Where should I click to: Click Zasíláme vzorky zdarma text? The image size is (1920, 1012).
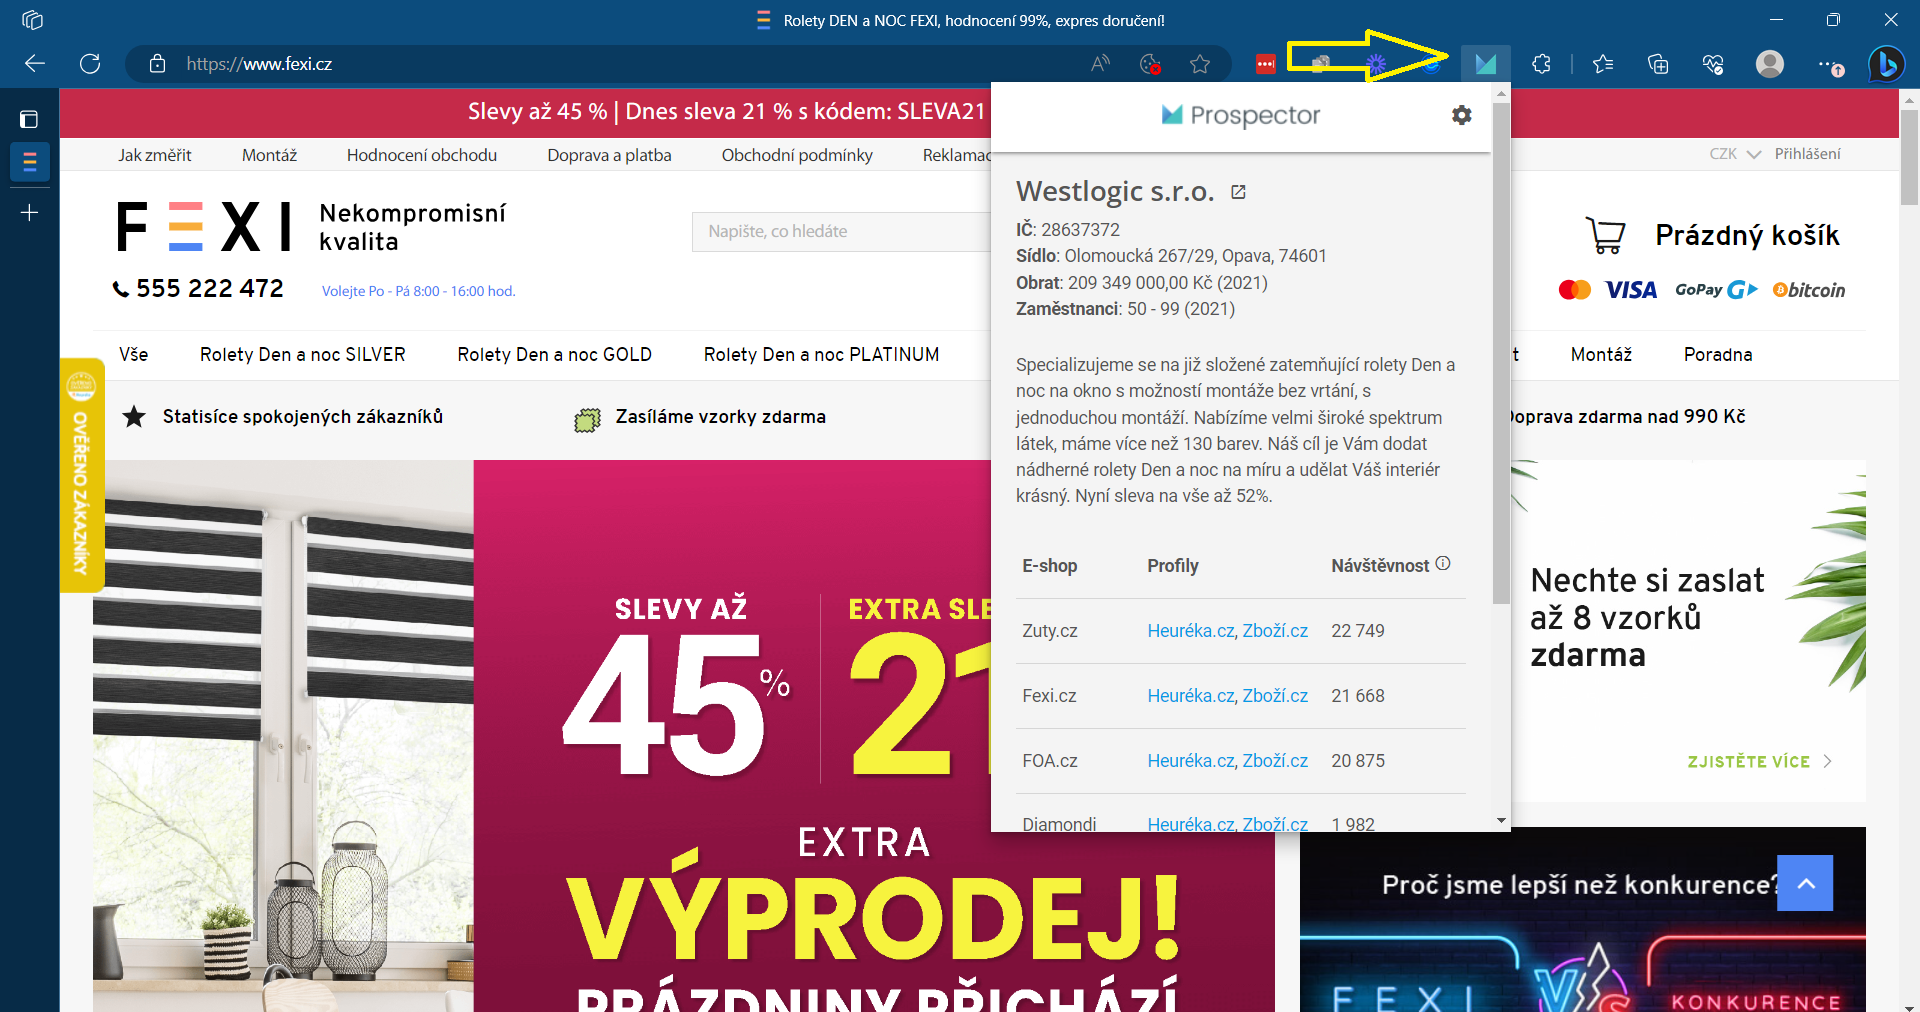(x=720, y=417)
